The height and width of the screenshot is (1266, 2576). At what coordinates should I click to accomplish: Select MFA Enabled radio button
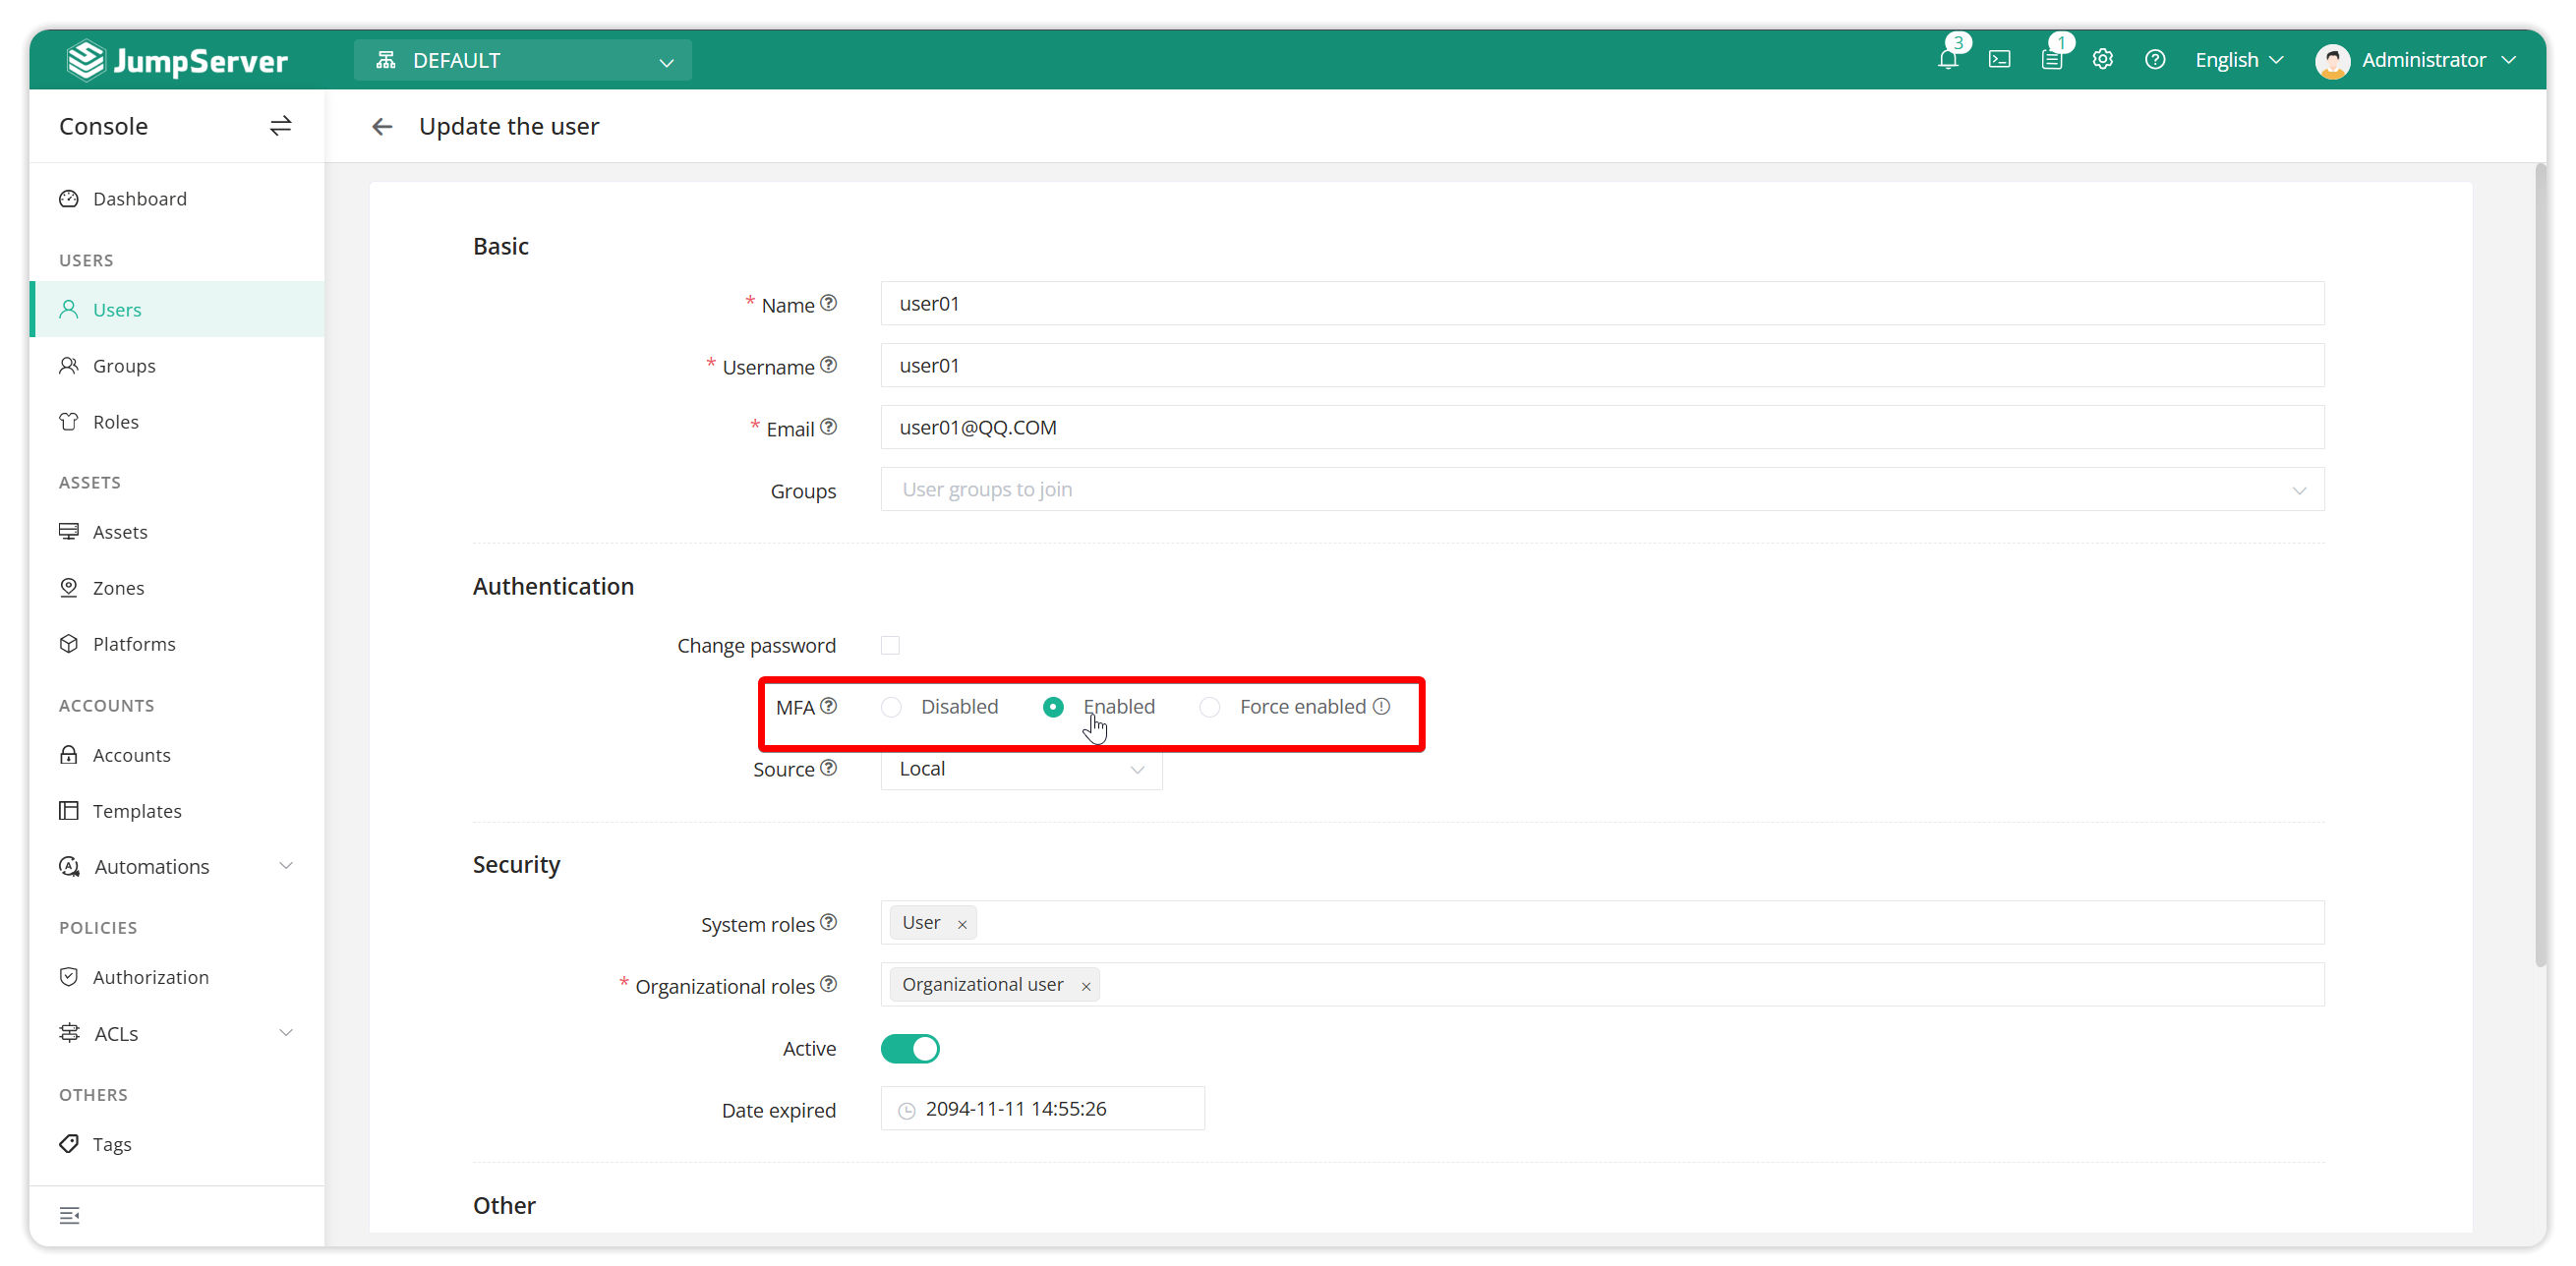click(x=1053, y=707)
